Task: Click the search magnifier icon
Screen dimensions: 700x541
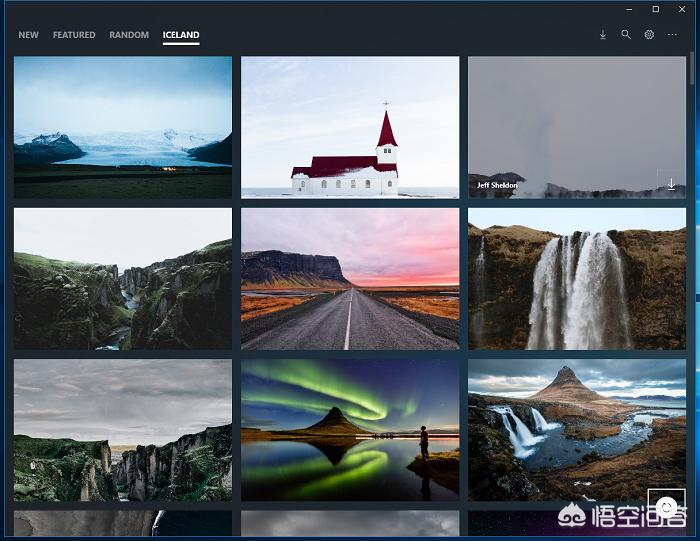Action: (626, 35)
